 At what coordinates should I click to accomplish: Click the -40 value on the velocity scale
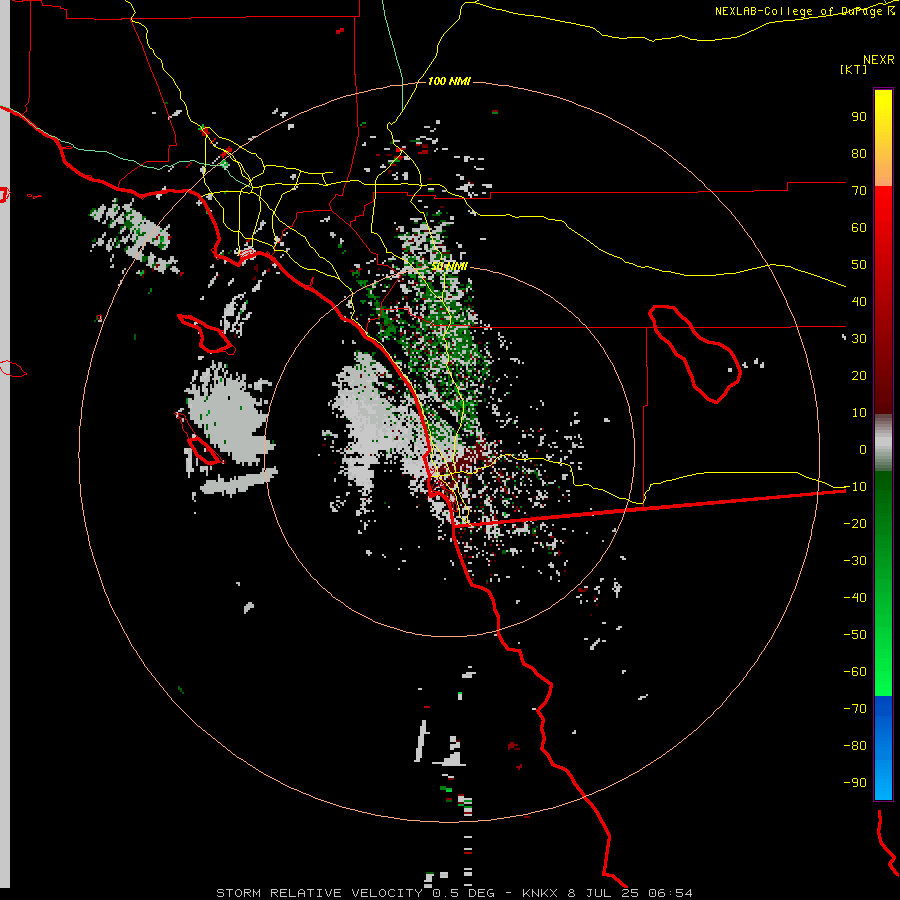pos(855,598)
